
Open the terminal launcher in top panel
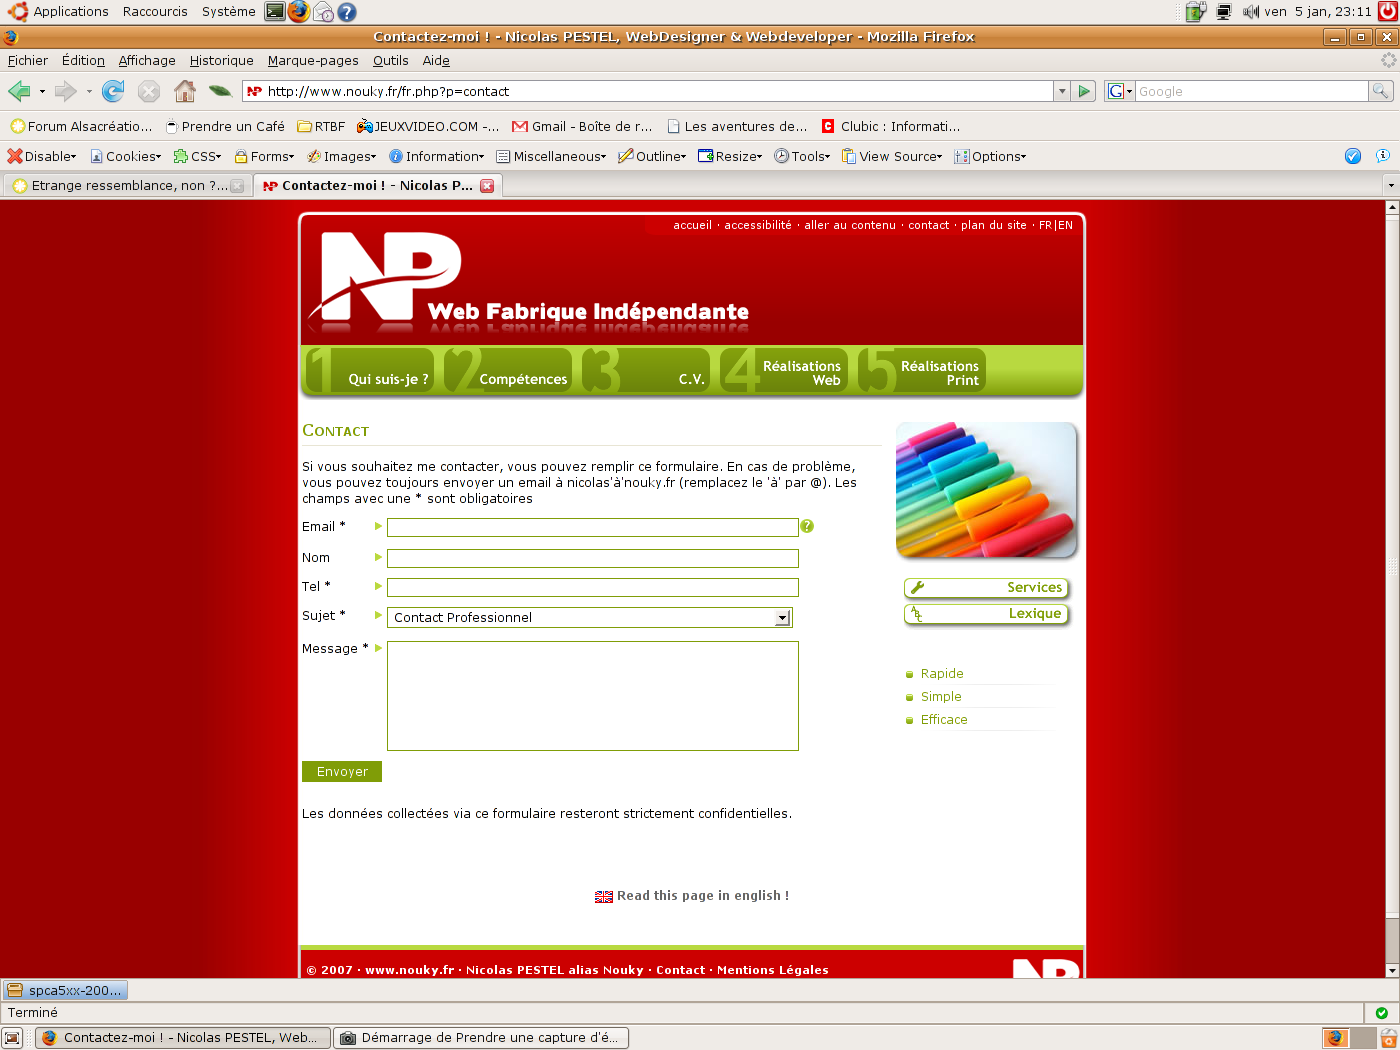coord(275,12)
